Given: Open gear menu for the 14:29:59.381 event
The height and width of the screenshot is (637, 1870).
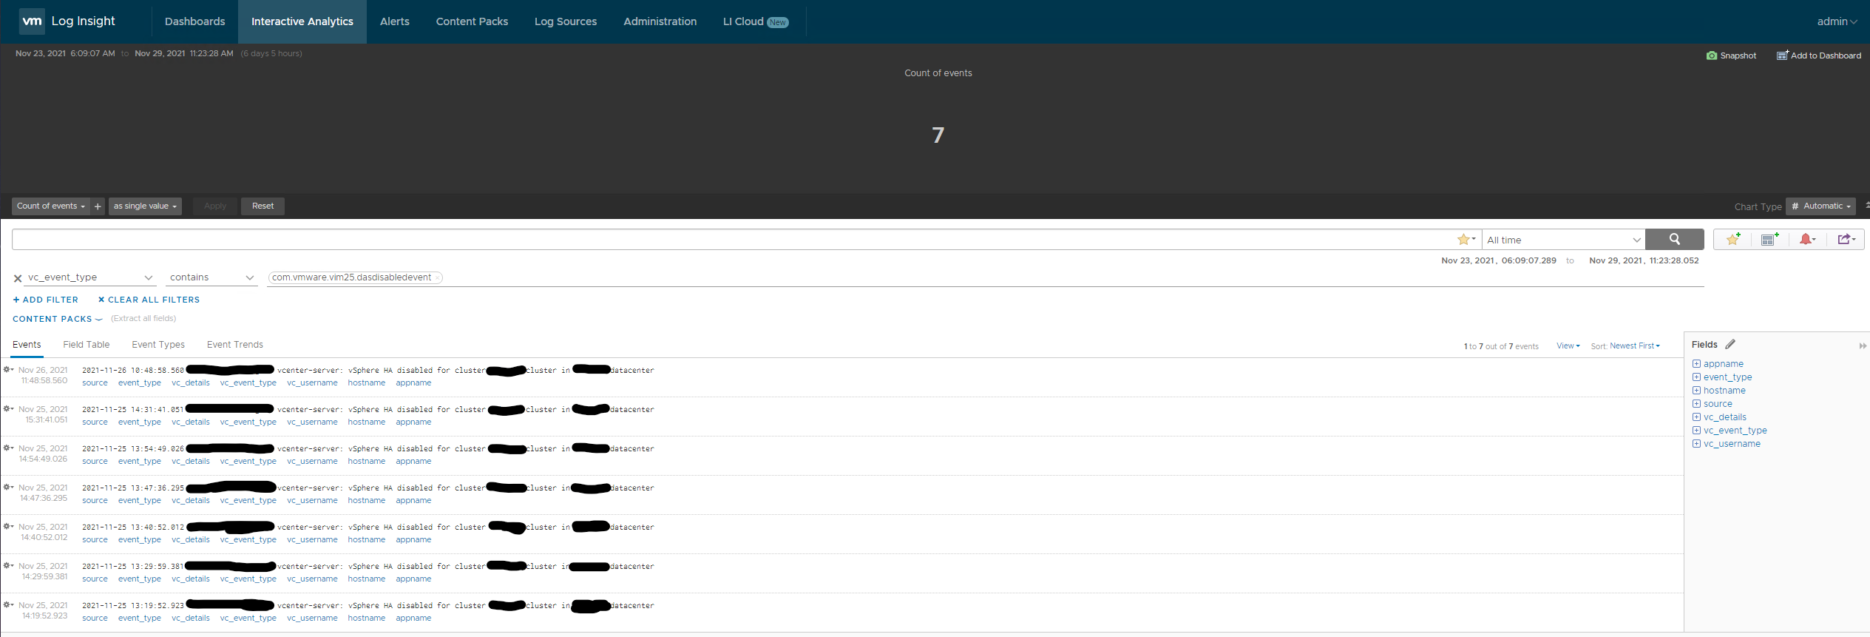Looking at the screenshot, I should pyautogui.click(x=8, y=565).
